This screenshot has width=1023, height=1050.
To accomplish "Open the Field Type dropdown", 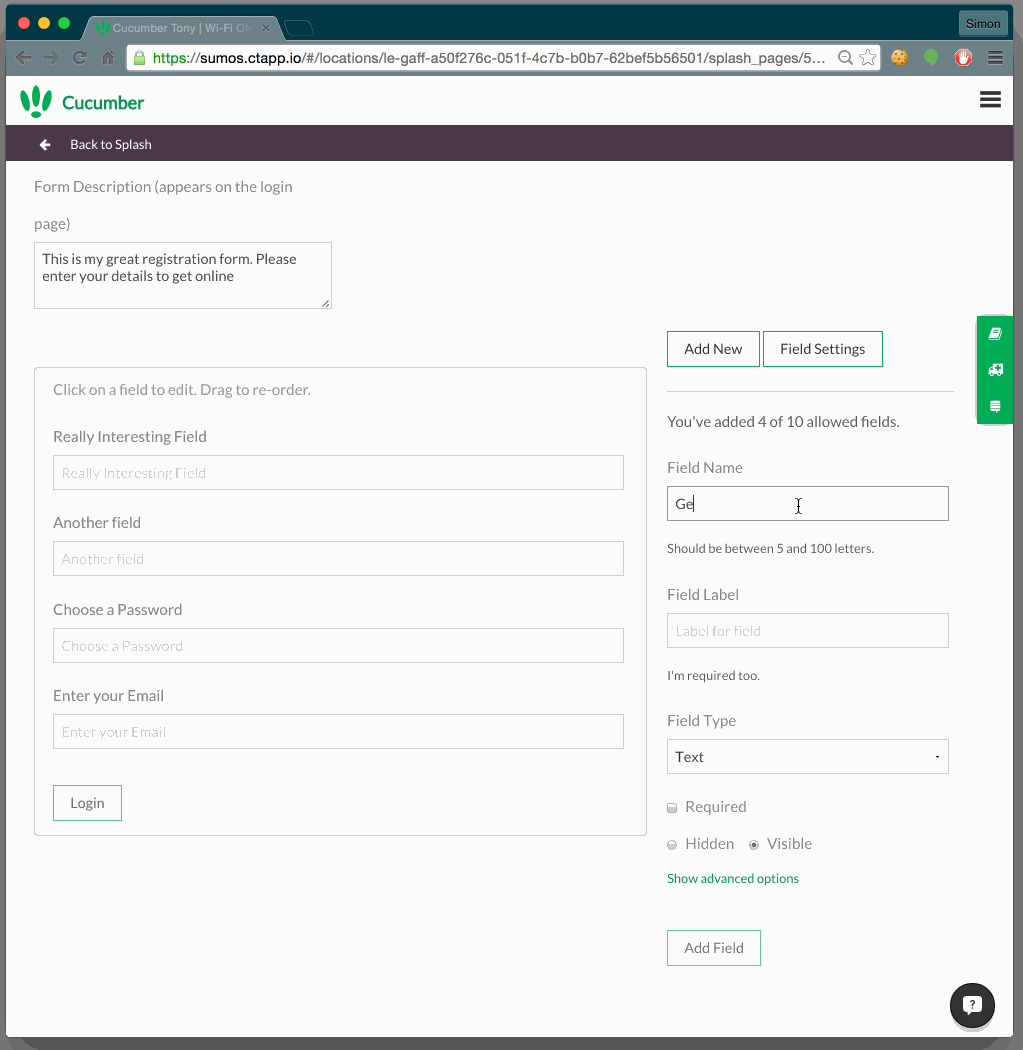I will click(x=807, y=757).
